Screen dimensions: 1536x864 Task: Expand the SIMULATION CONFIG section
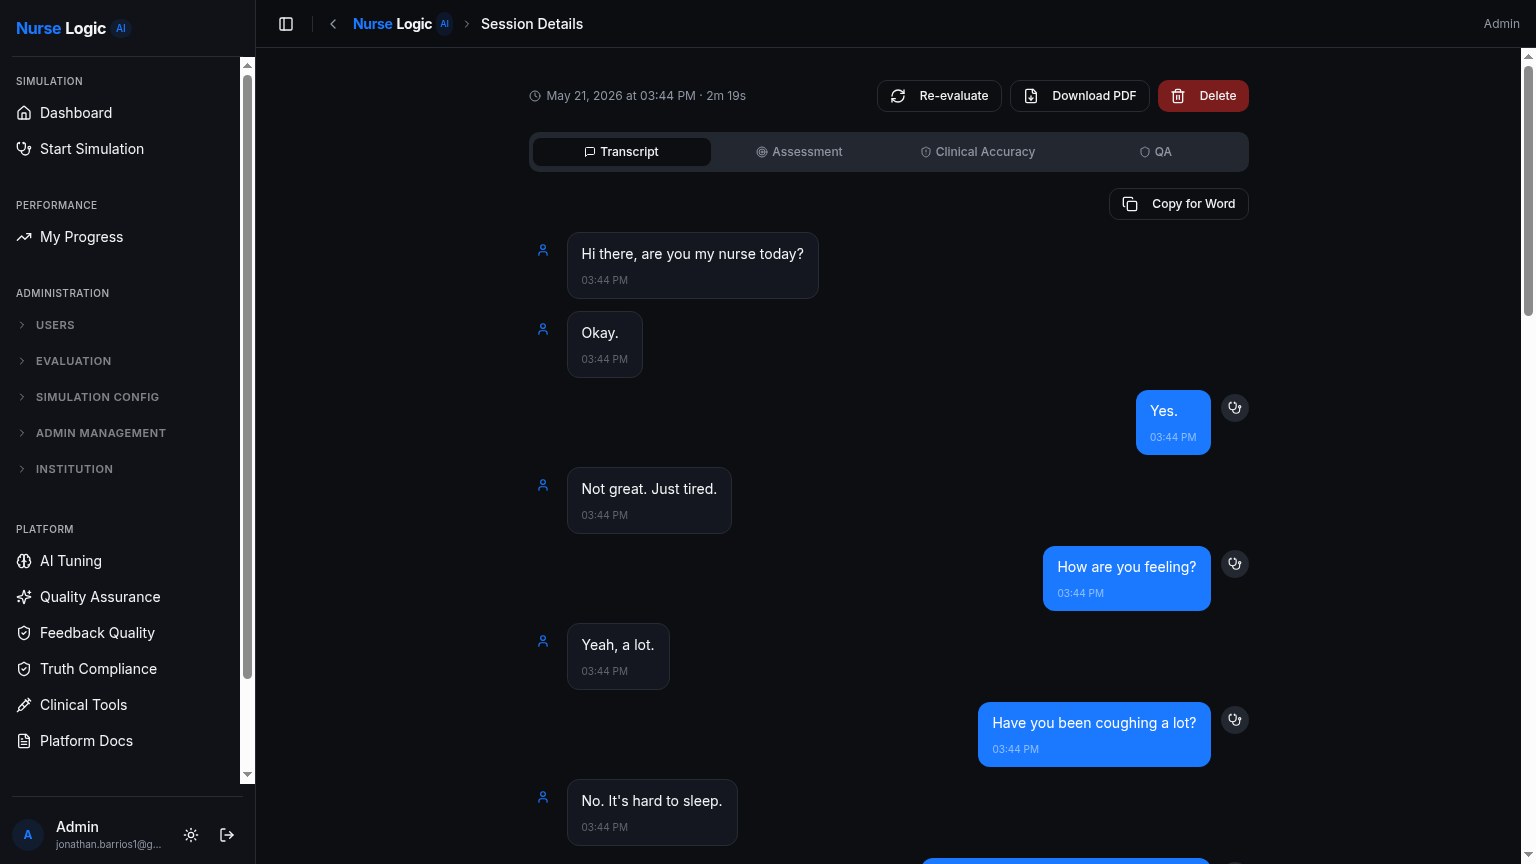click(x=120, y=397)
